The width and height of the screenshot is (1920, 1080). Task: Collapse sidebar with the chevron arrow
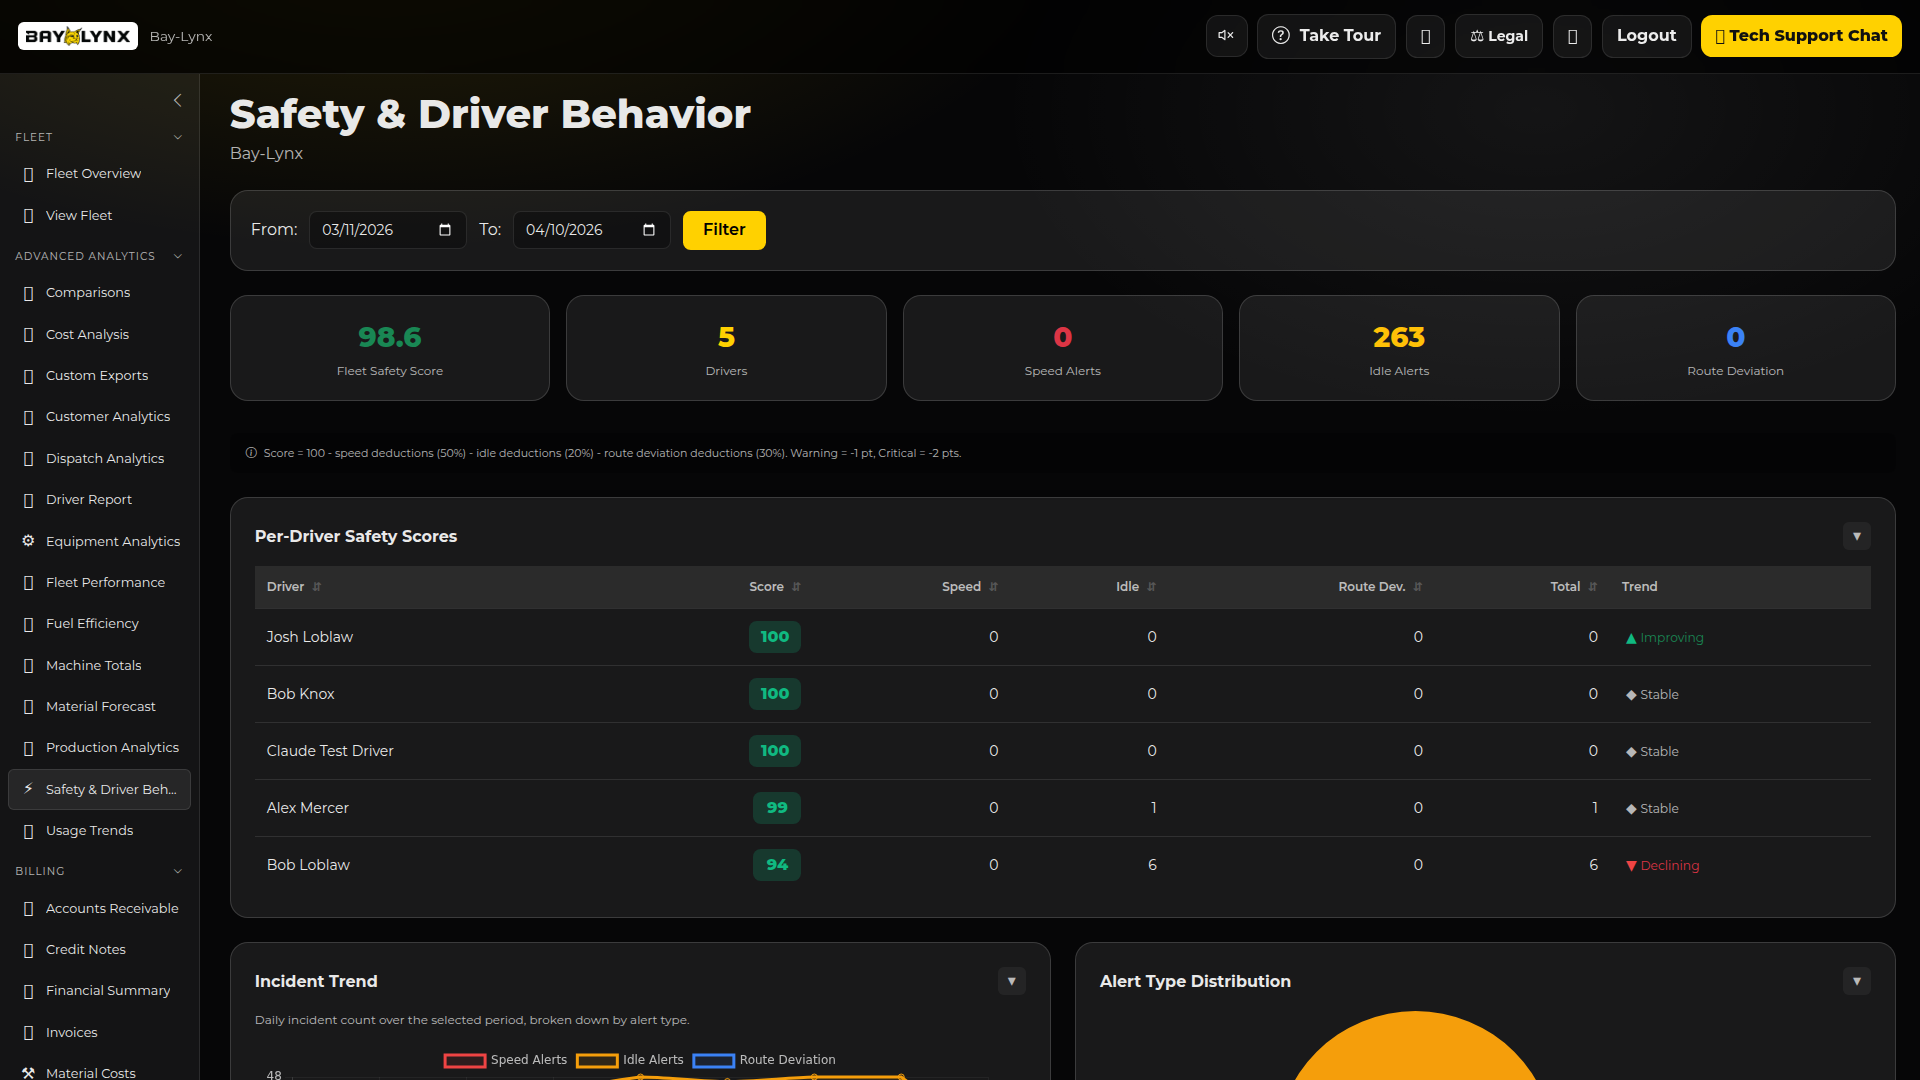click(178, 100)
